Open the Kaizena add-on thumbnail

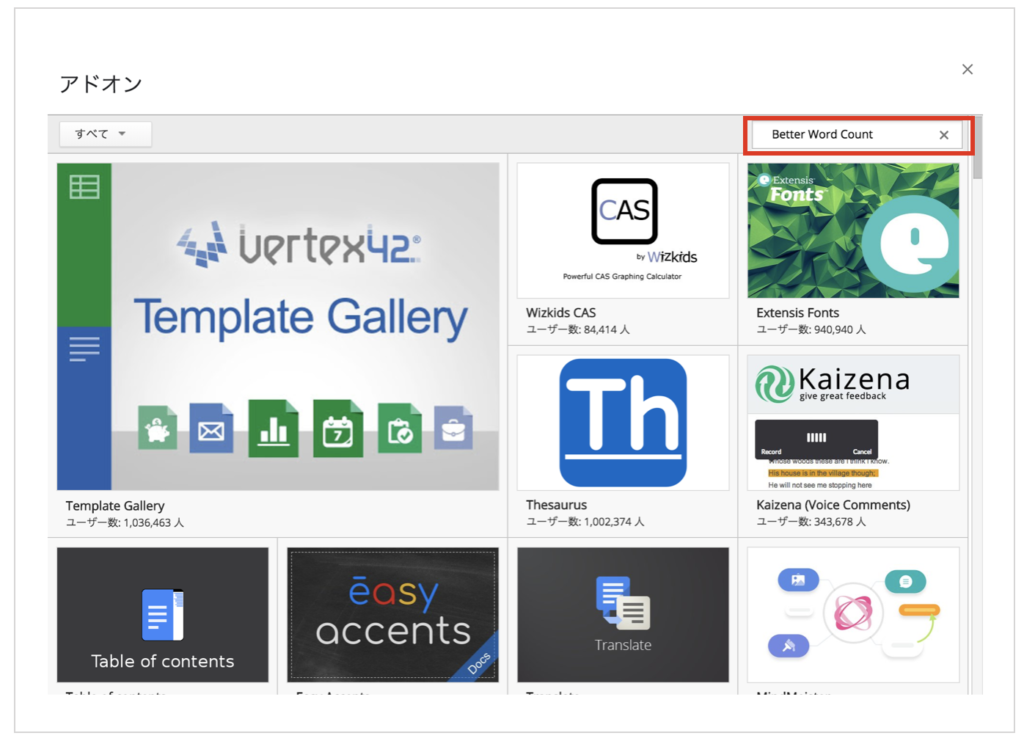click(853, 423)
